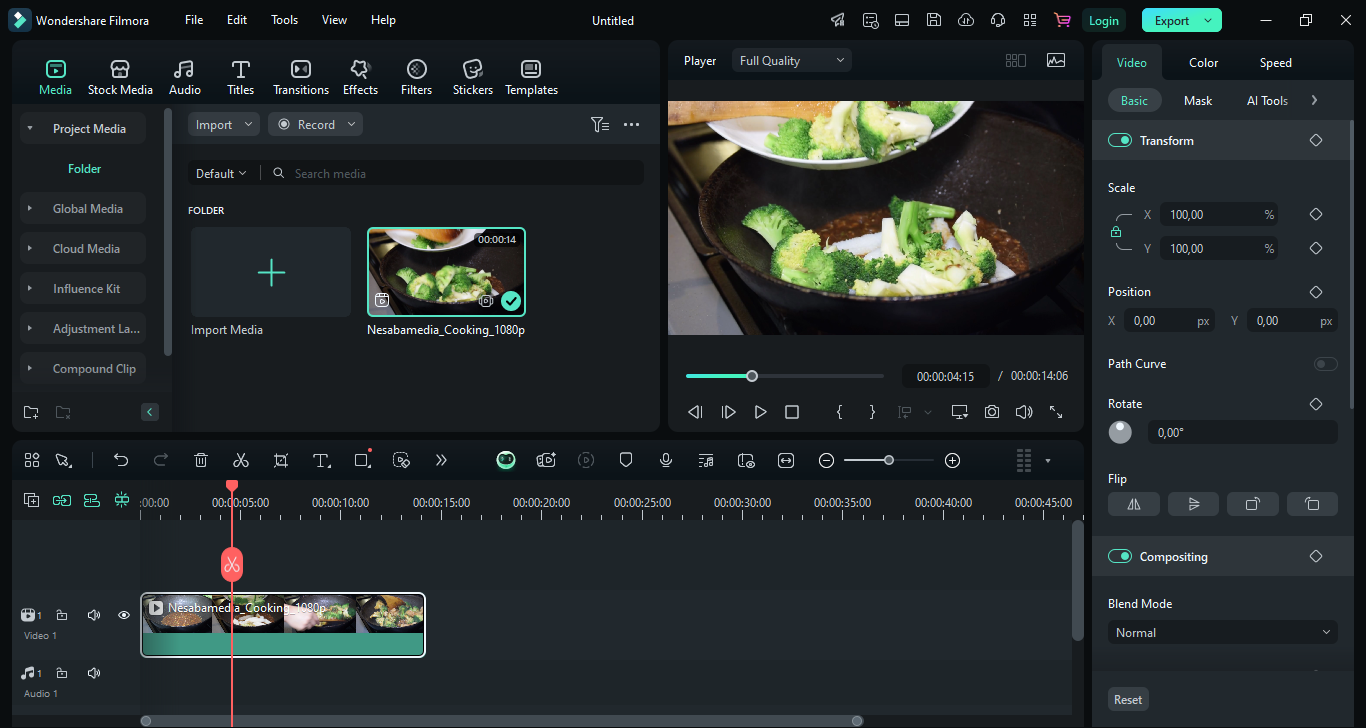Click the delete trash icon
This screenshot has height=728, width=1366.
pyautogui.click(x=201, y=460)
